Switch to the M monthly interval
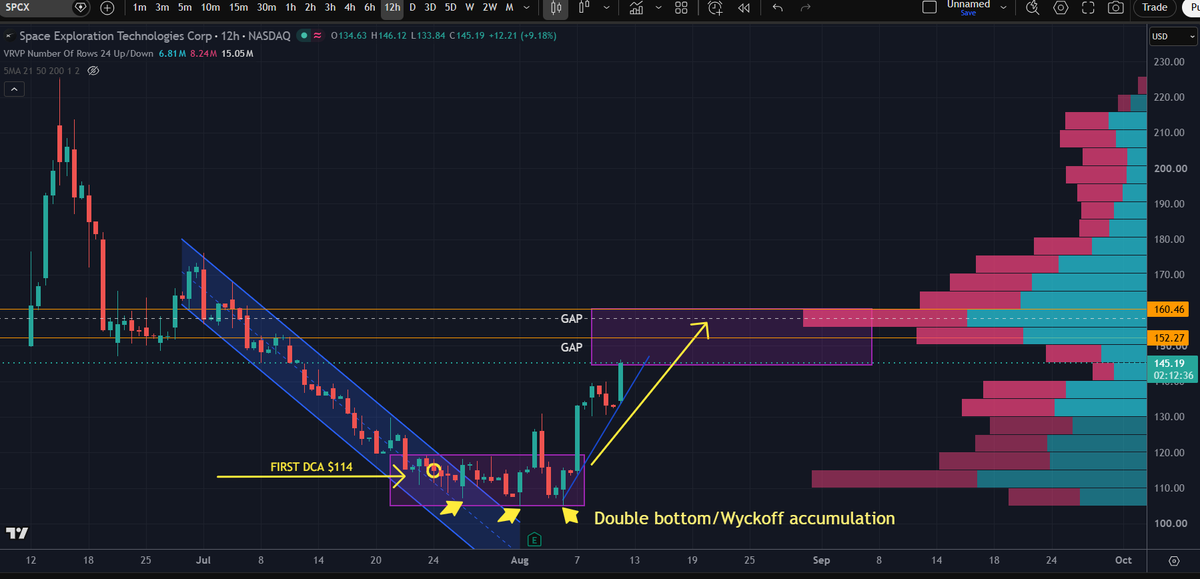1200x579 pixels. point(509,7)
